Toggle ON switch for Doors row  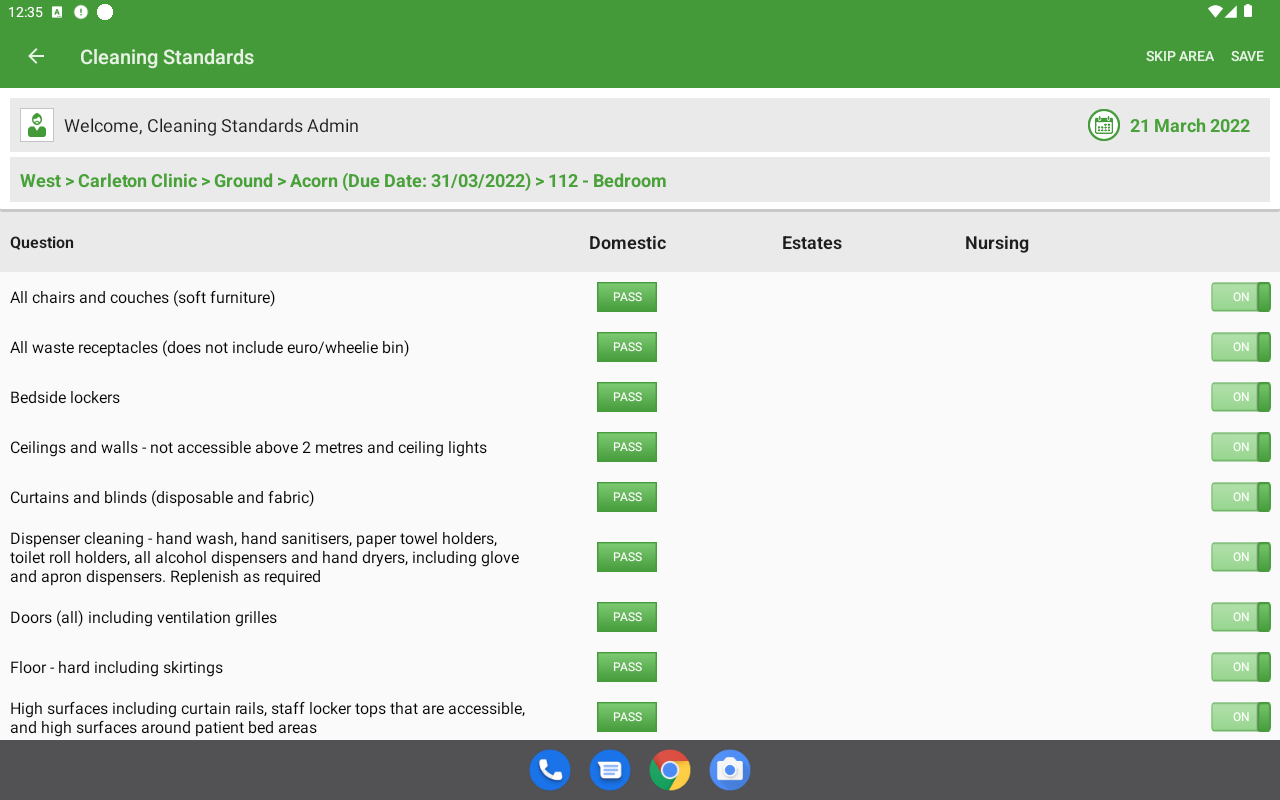click(1241, 617)
